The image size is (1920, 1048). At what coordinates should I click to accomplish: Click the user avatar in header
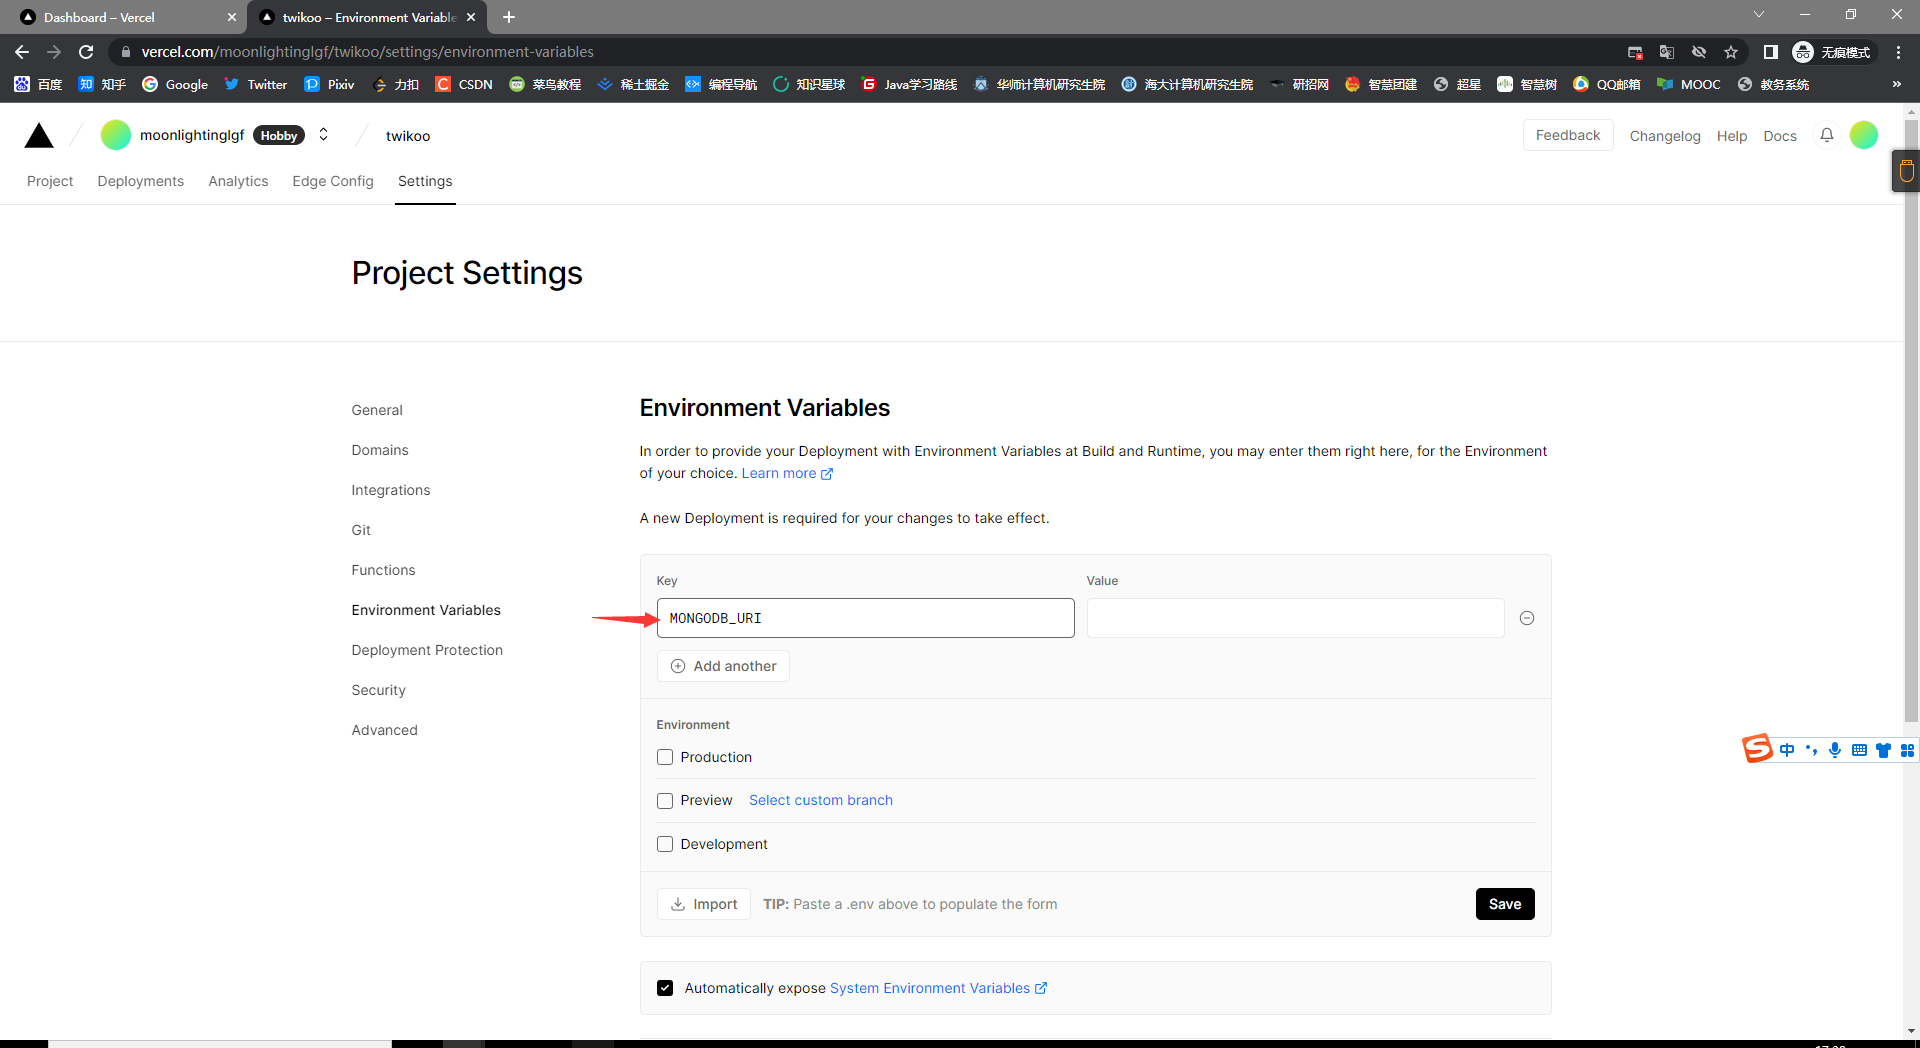point(1863,135)
